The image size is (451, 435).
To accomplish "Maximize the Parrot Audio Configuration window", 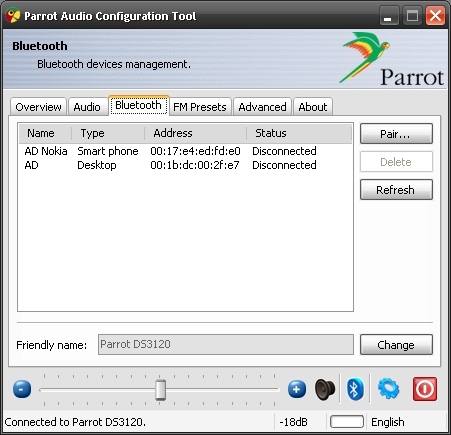I will tap(412, 16).
